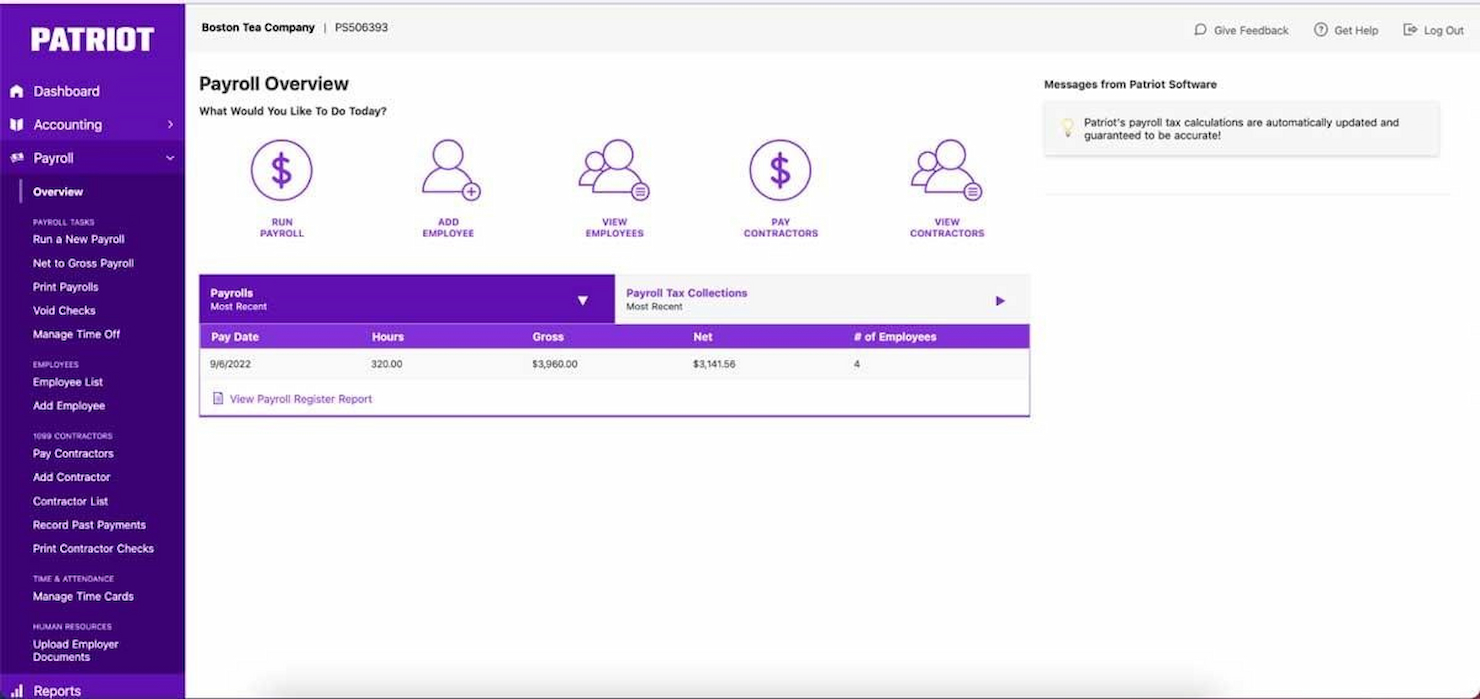Click the Log Out exit icon
The width and height of the screenshot is (1480, 699).
coord(1411,30)
